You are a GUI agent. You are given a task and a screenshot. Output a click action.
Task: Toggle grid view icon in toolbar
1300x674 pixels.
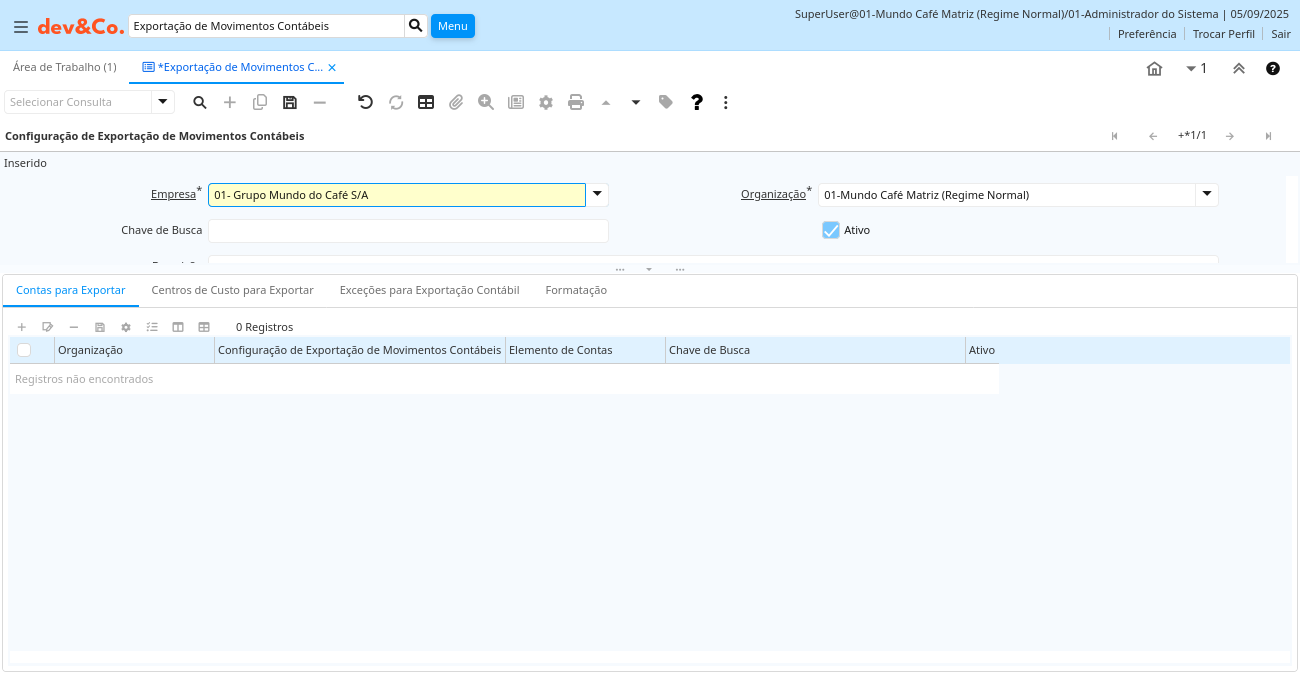(426, 102)
